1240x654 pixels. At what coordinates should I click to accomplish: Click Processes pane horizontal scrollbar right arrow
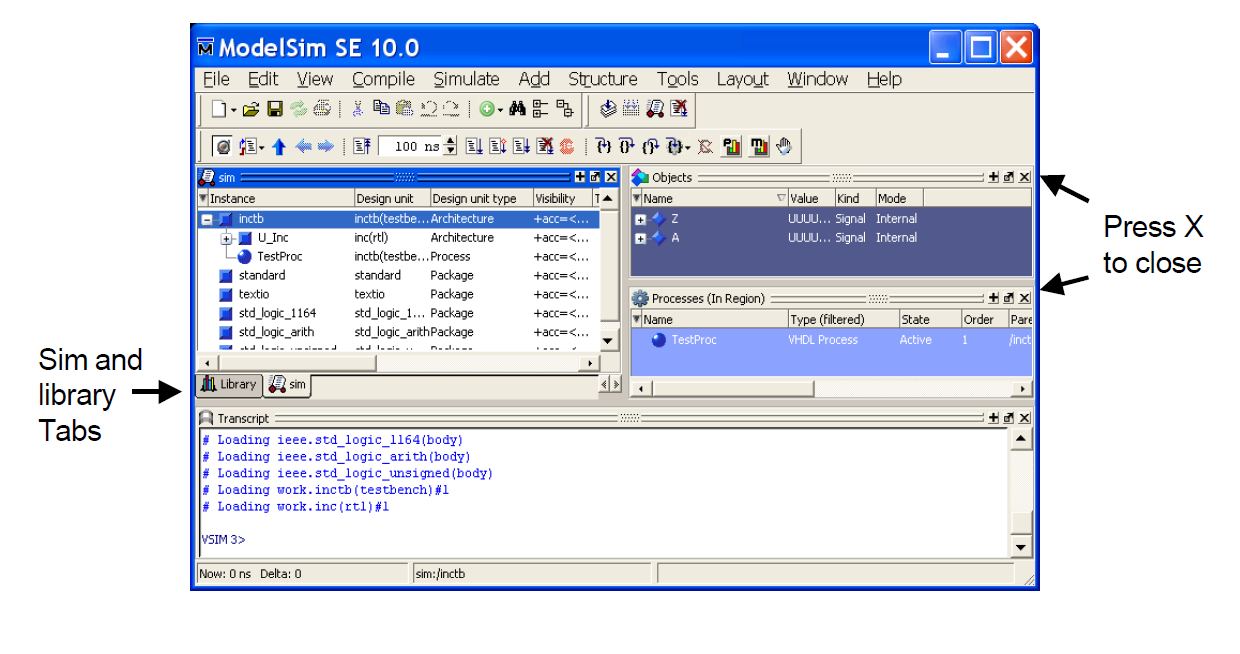pos(1023,388)
